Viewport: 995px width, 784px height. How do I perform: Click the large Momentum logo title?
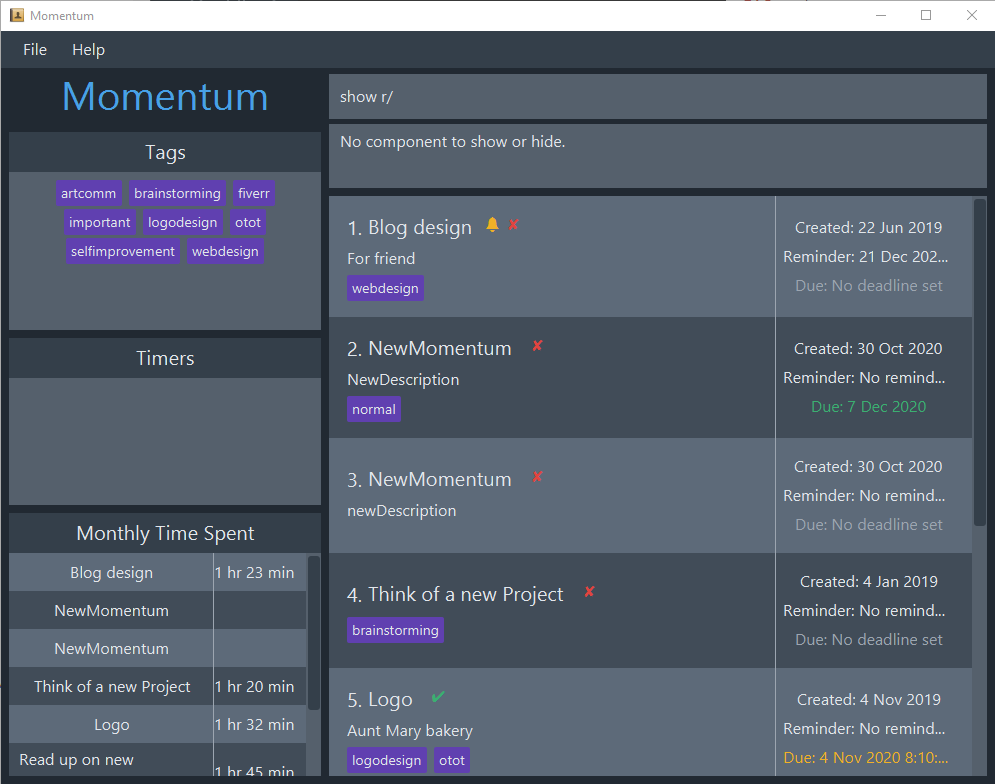point(165,97)
